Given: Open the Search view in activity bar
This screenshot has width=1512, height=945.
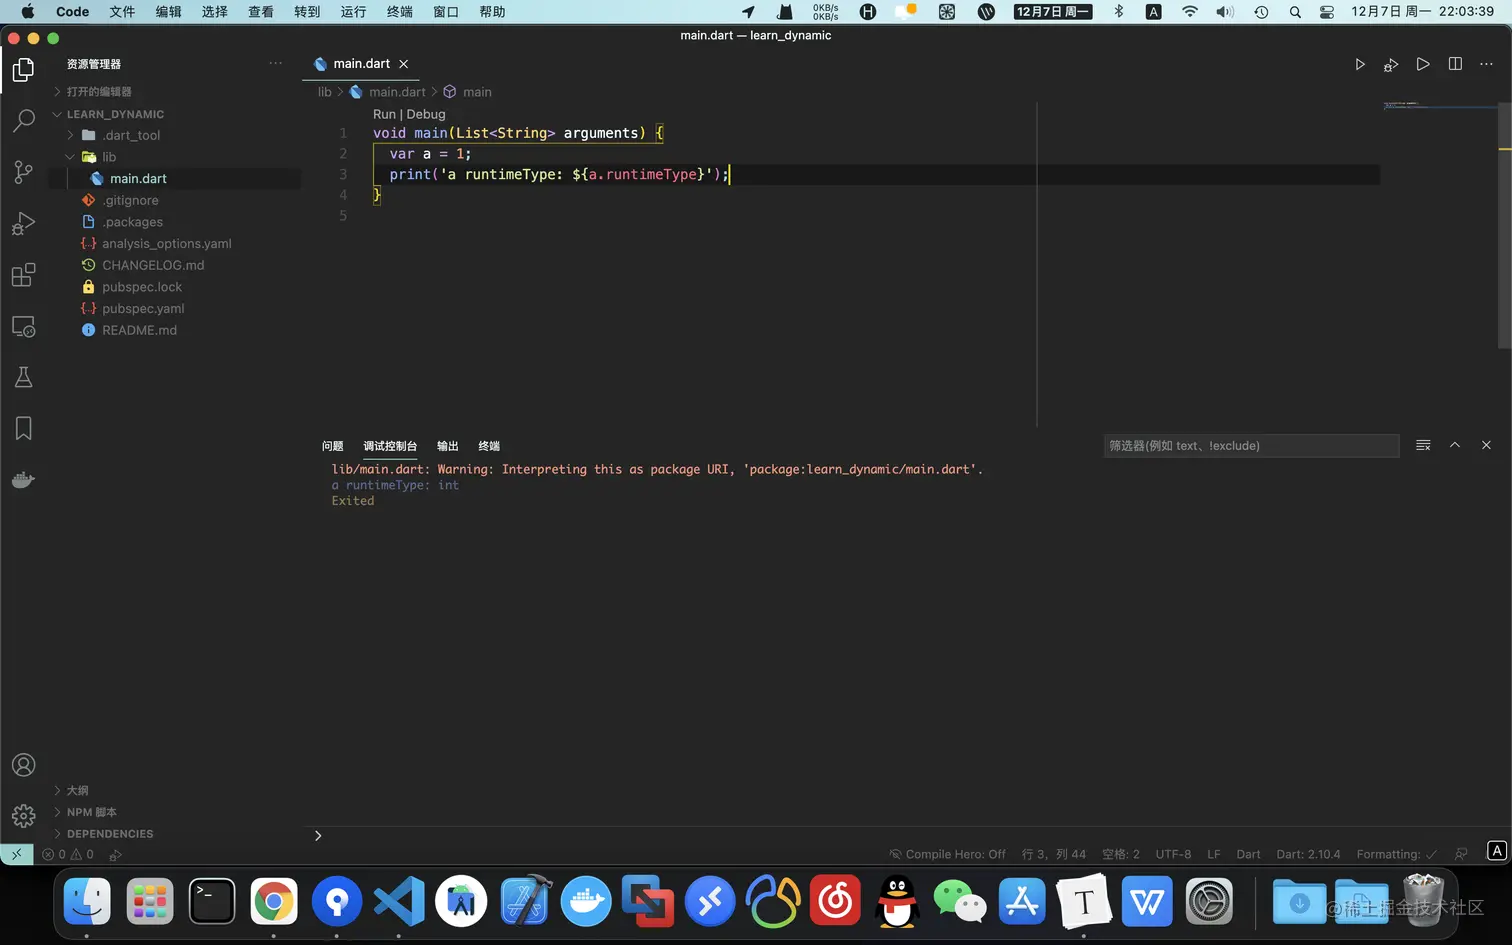Looking at the screenshot, I should [x=23, y=121].
